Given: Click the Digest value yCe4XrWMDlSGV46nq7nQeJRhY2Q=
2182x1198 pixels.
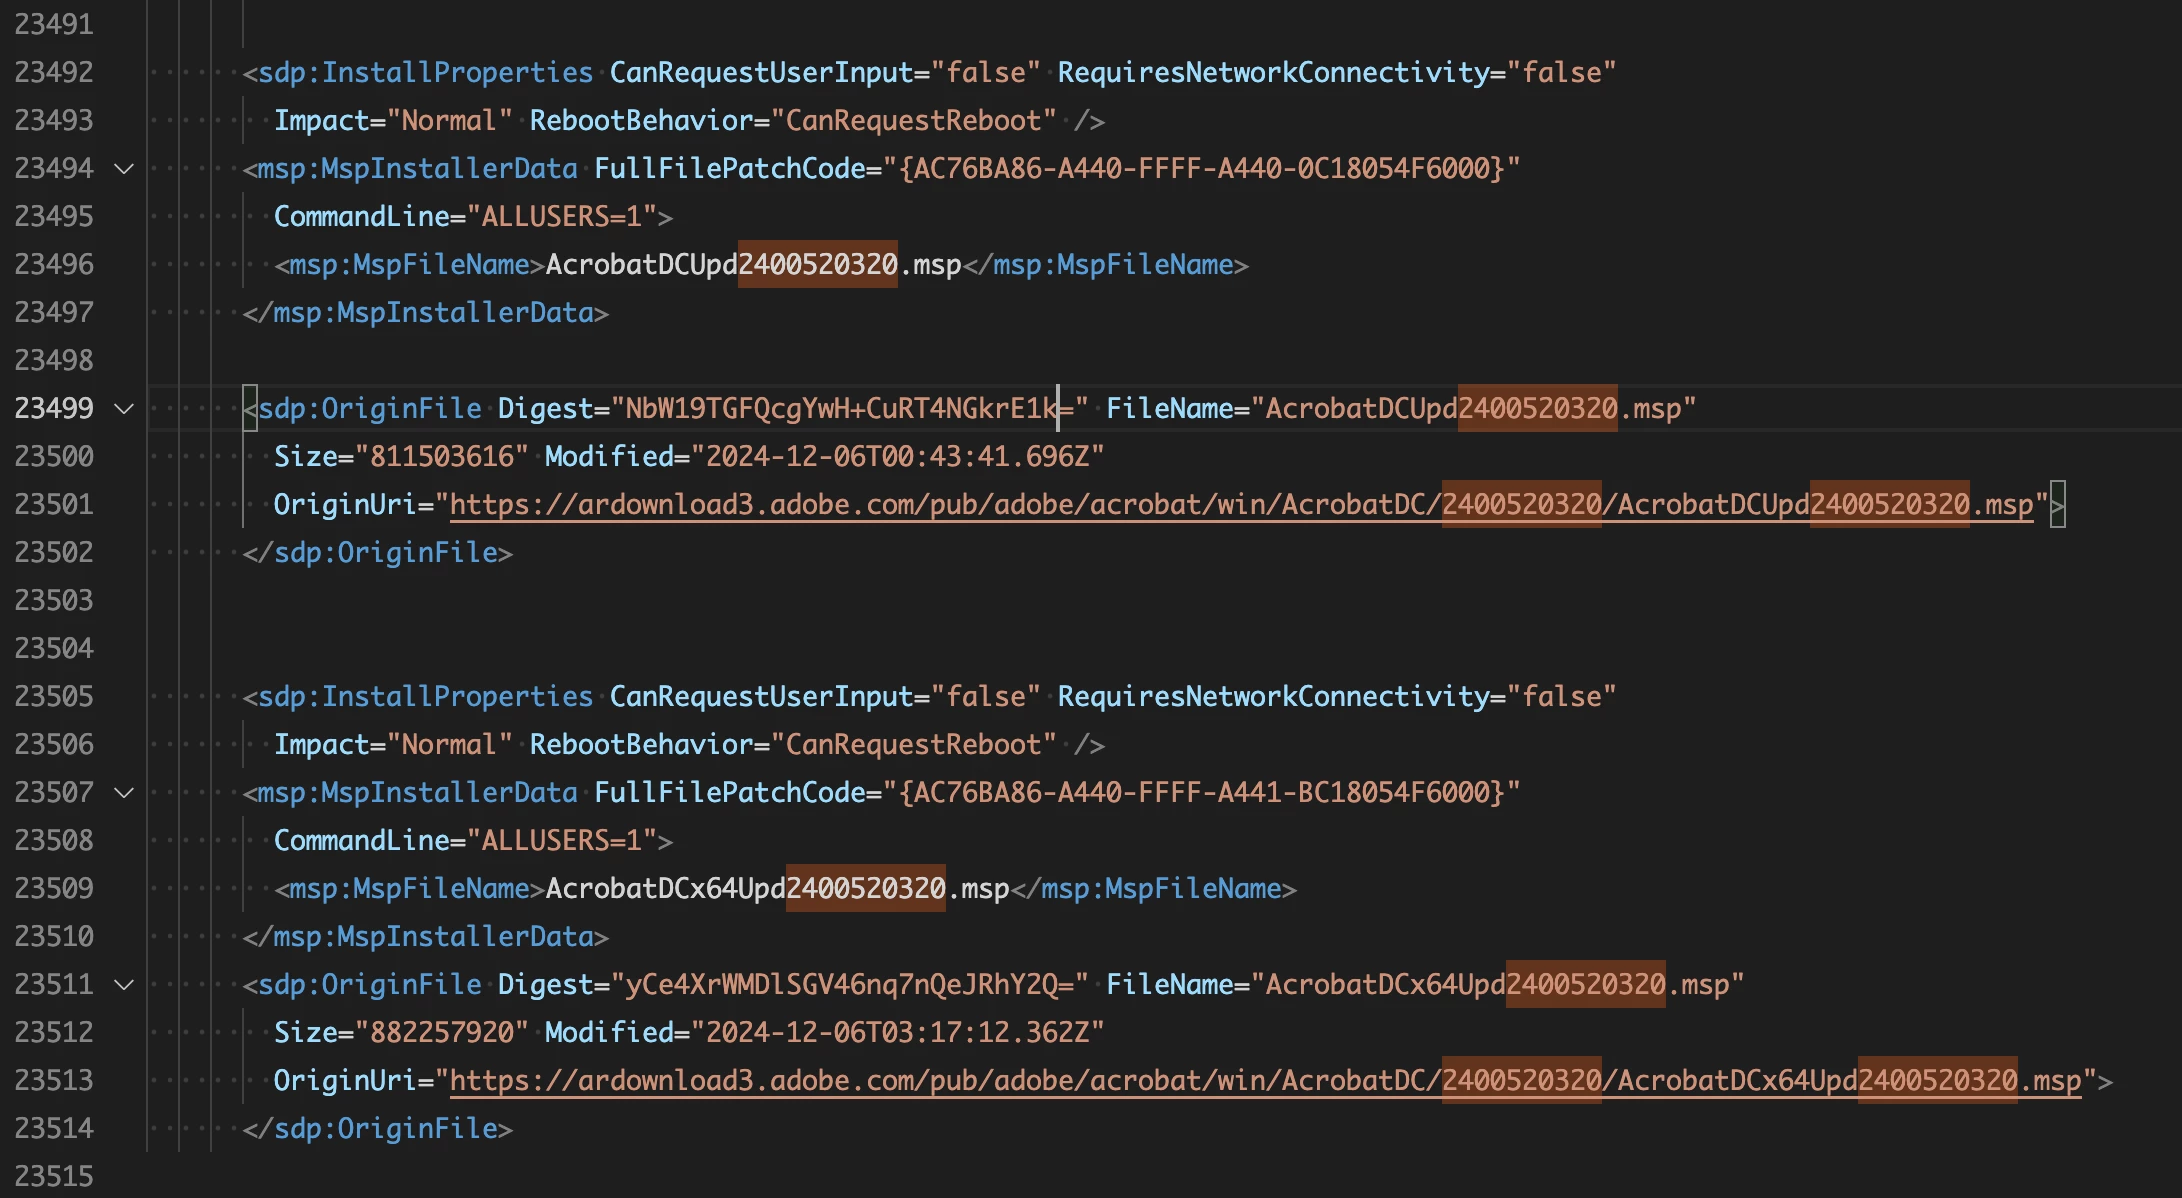Looking at the screenshot, I should pyautogui.click(x=848, y=985).
